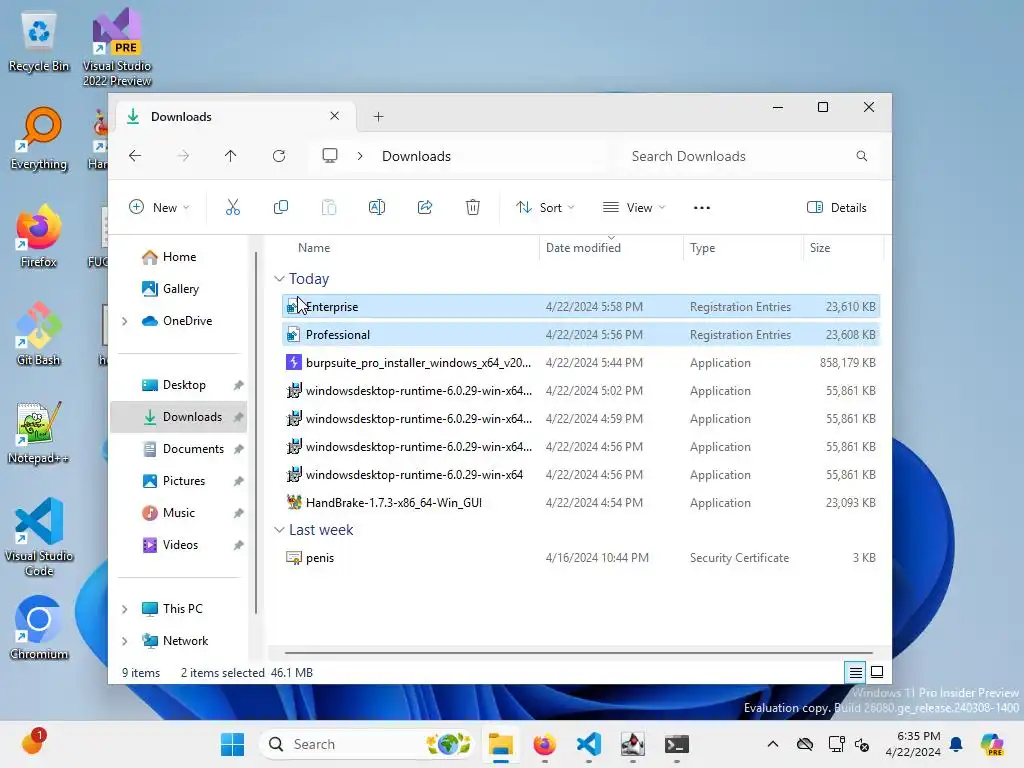This screenshot has width=1024, height=768.
Task: Click the taskbar Search box
Action: point(367,744)
